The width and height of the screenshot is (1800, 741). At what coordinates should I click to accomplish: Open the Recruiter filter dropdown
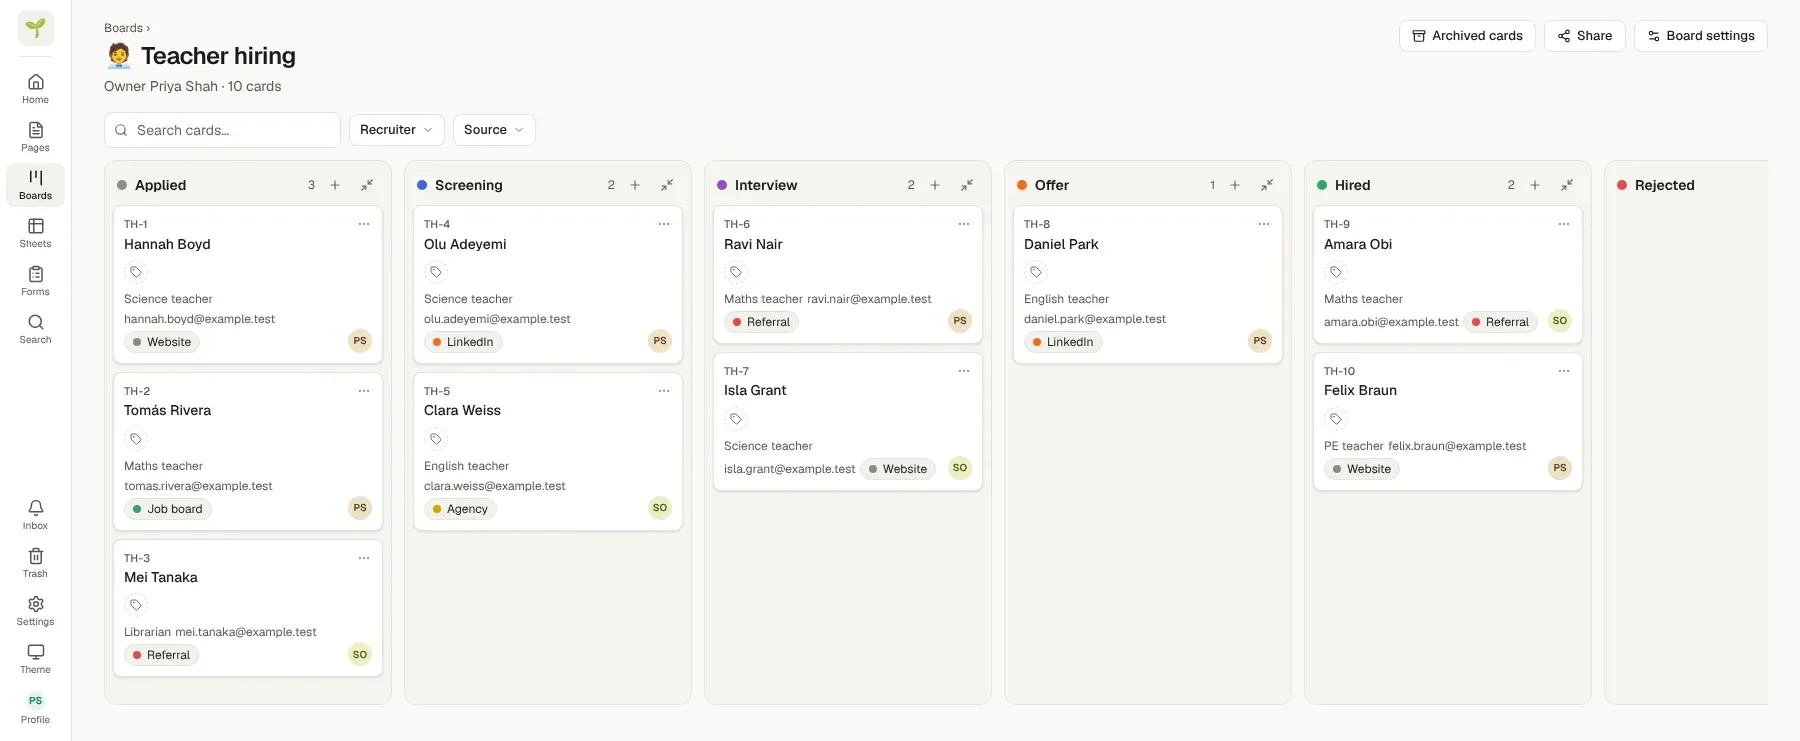(397, 130)
